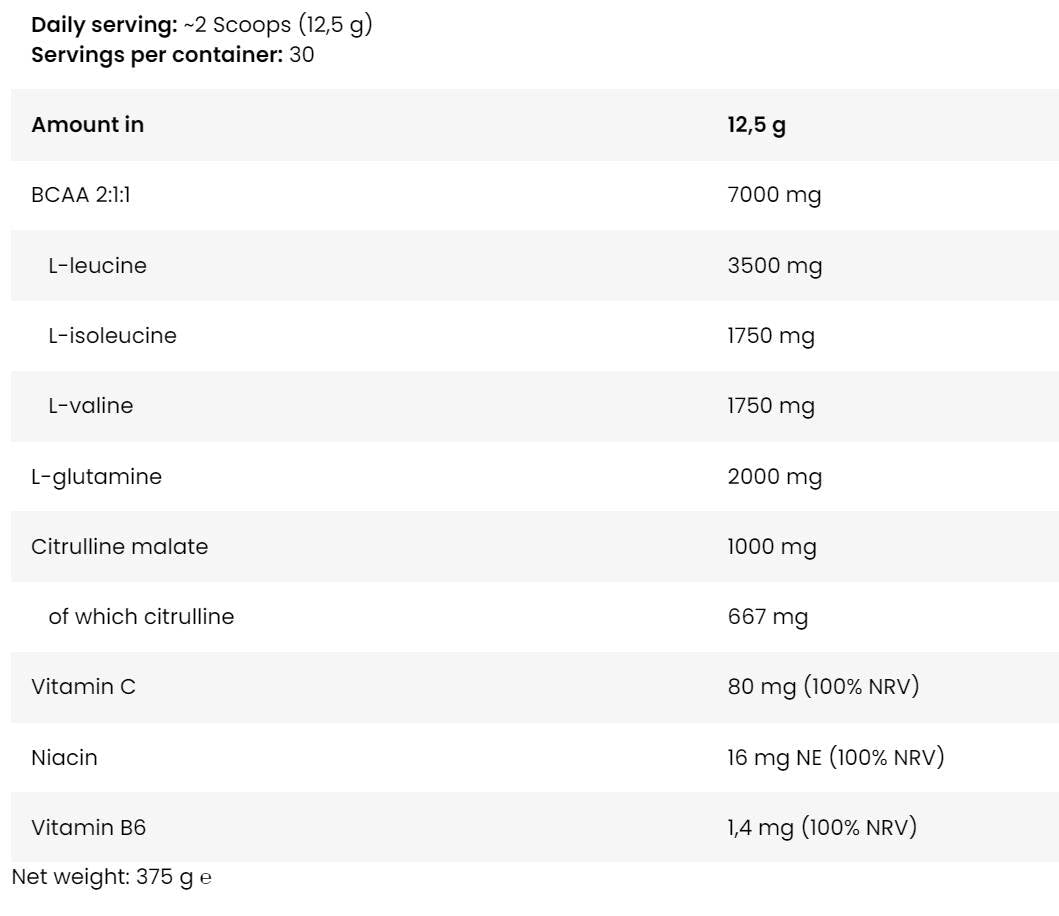This screenshot has width=1059, height=916.
Task: Click the "Servings per container" text
Action: 157,55
